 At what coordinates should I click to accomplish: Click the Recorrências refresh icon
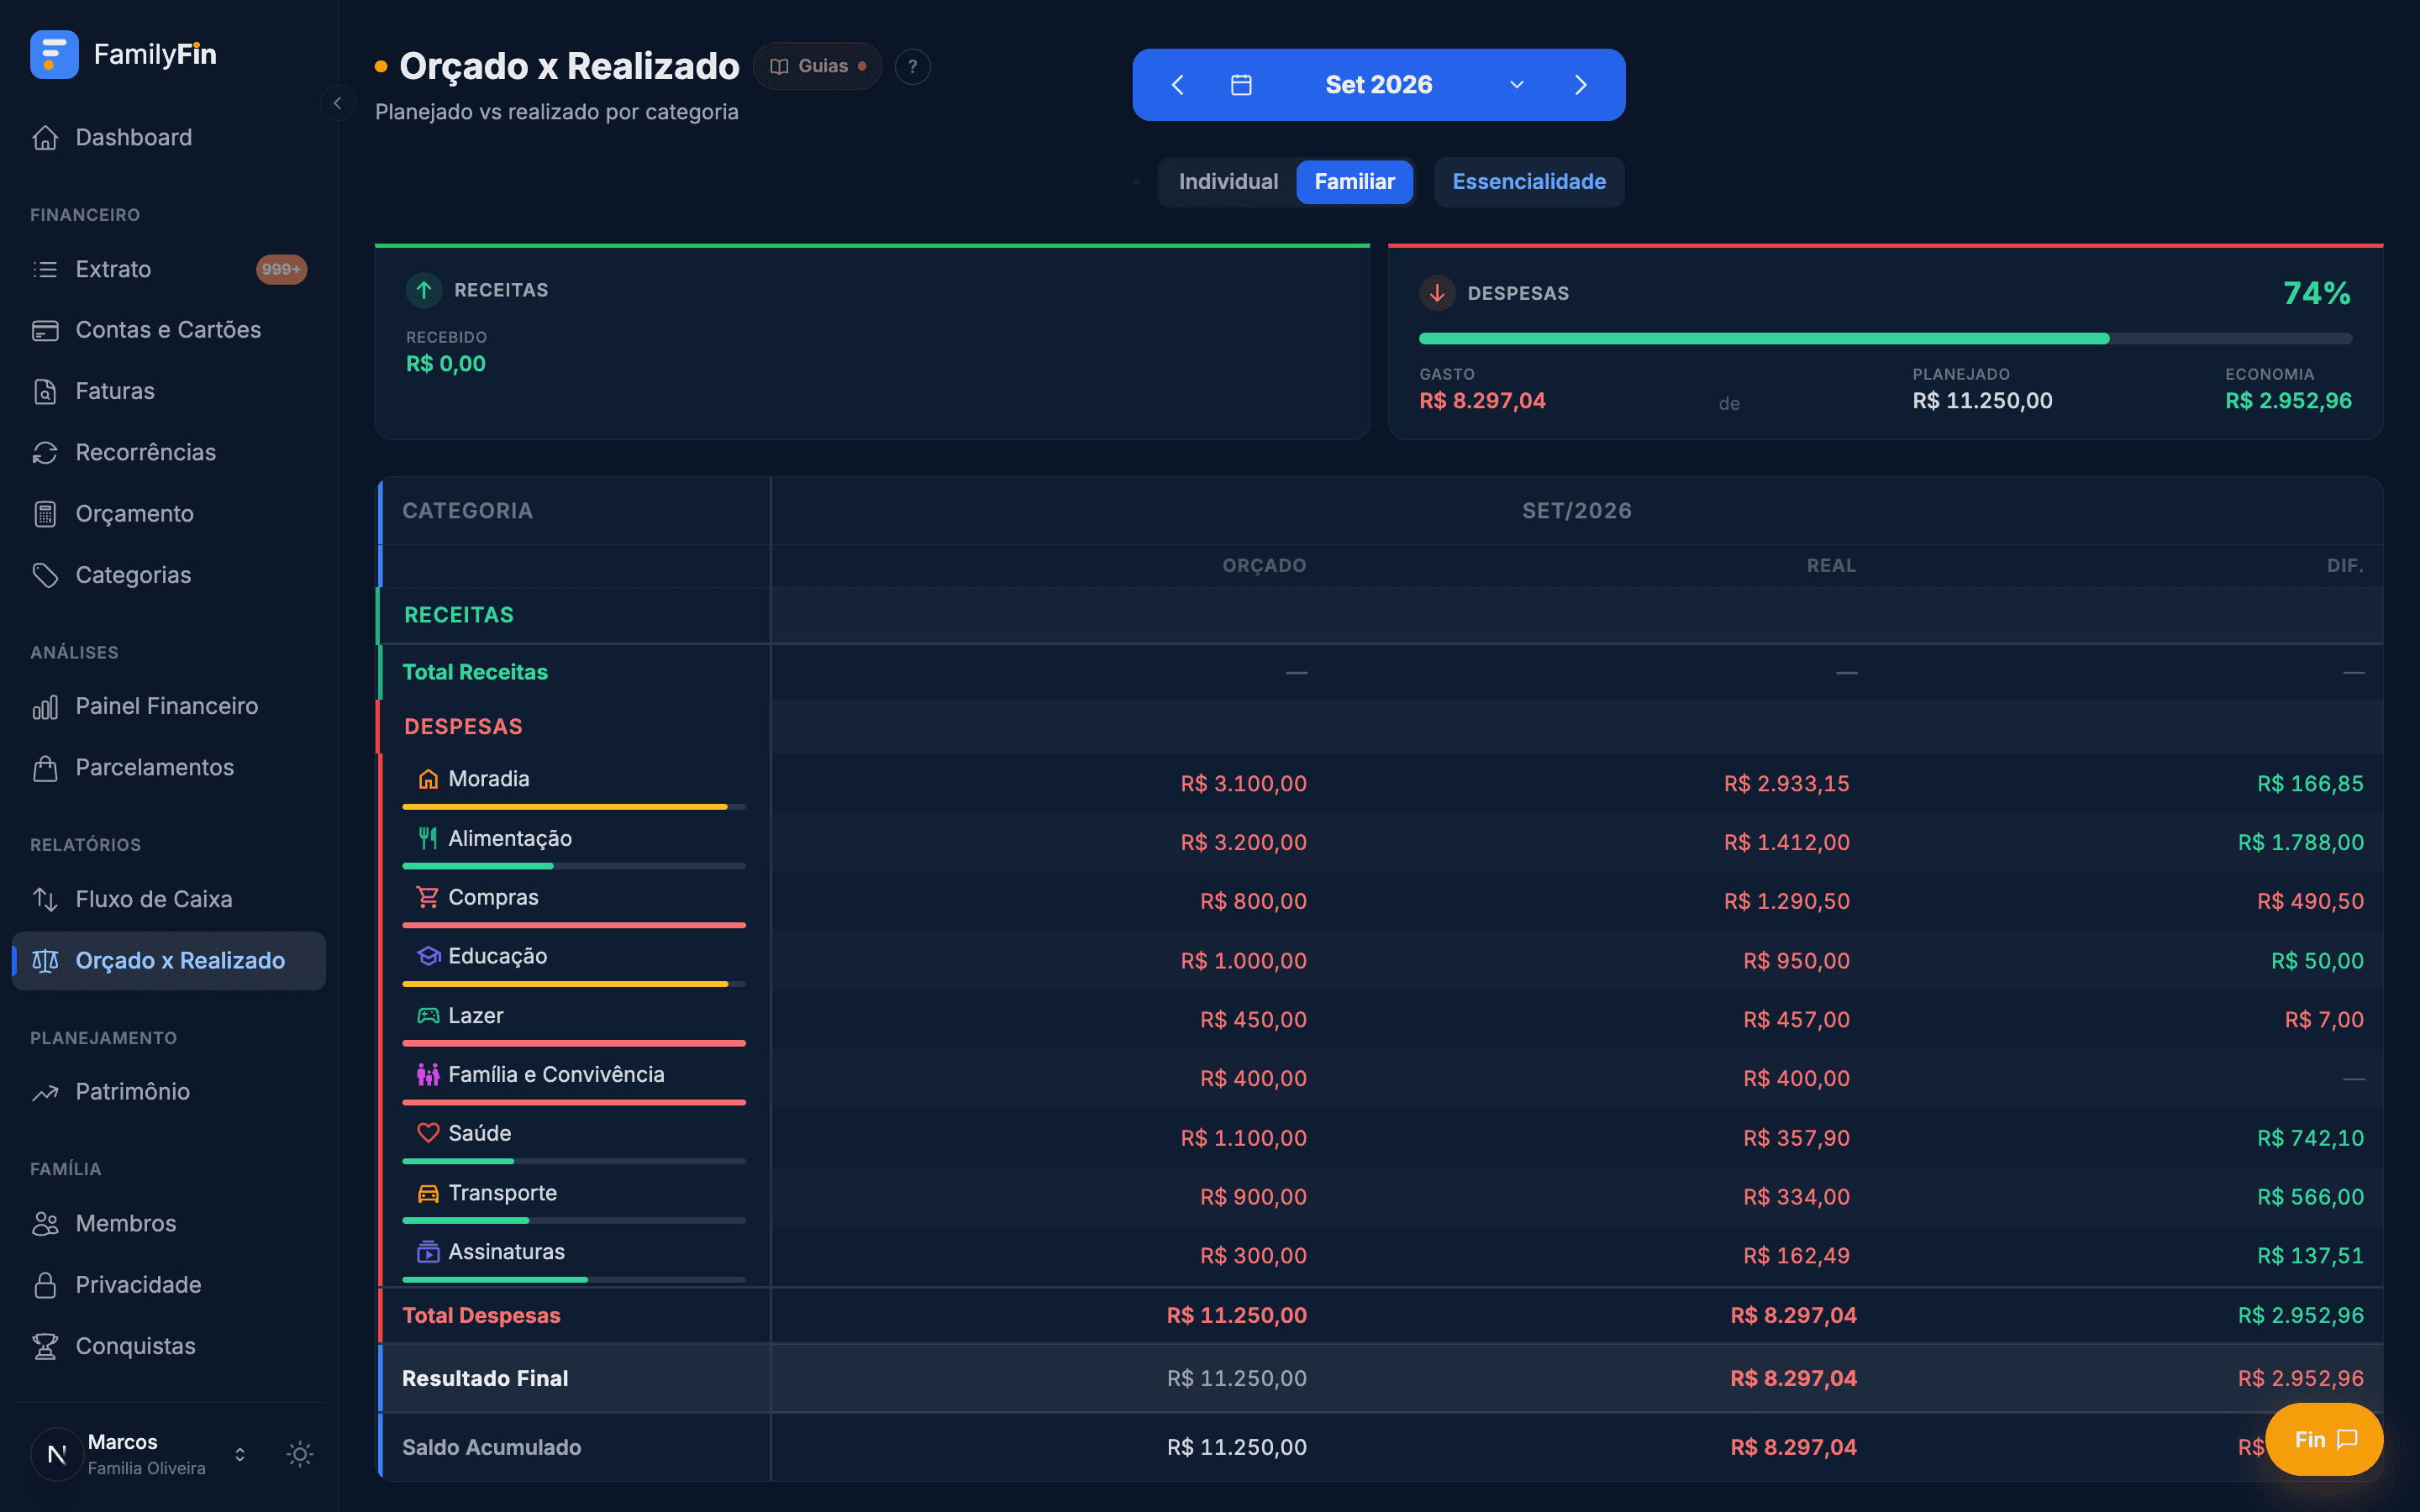[x=45, y=452]
